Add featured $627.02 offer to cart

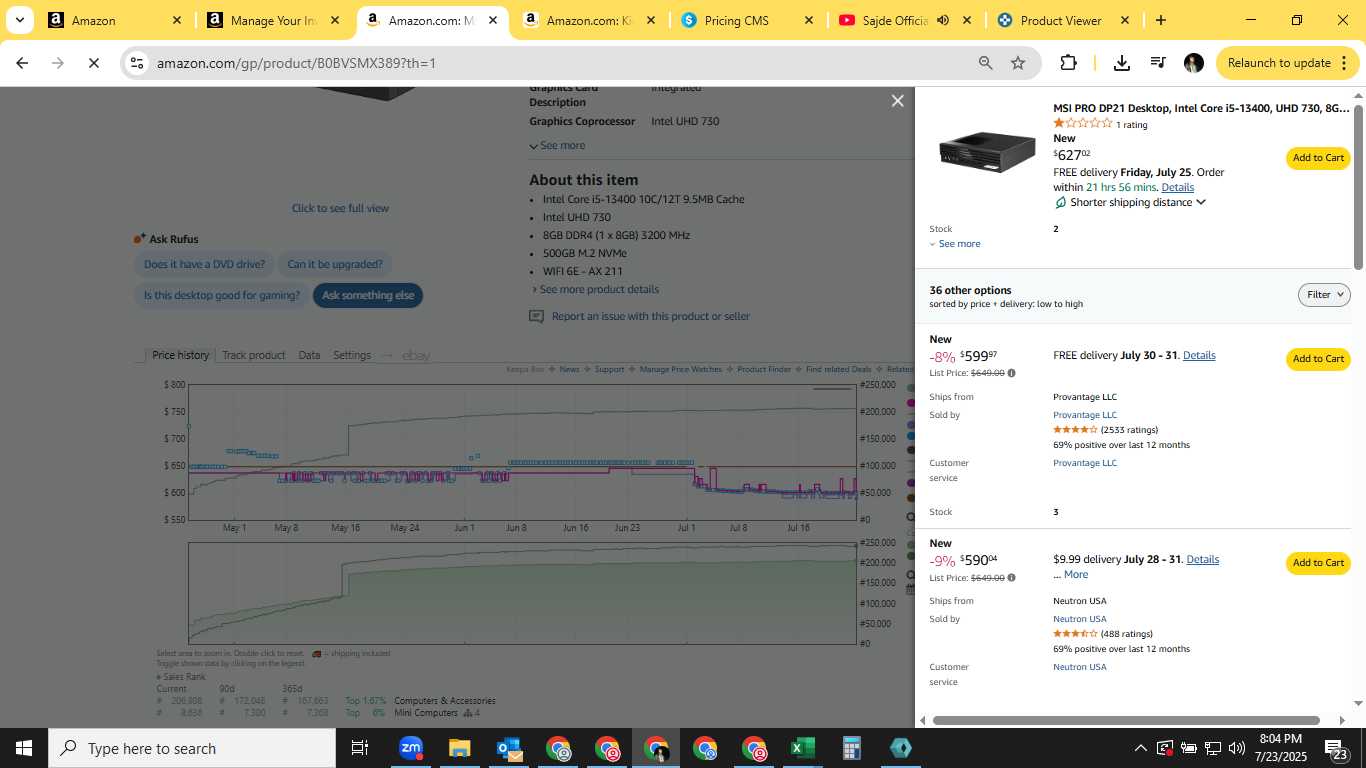pyautogui.click(x=1318, y=158)
